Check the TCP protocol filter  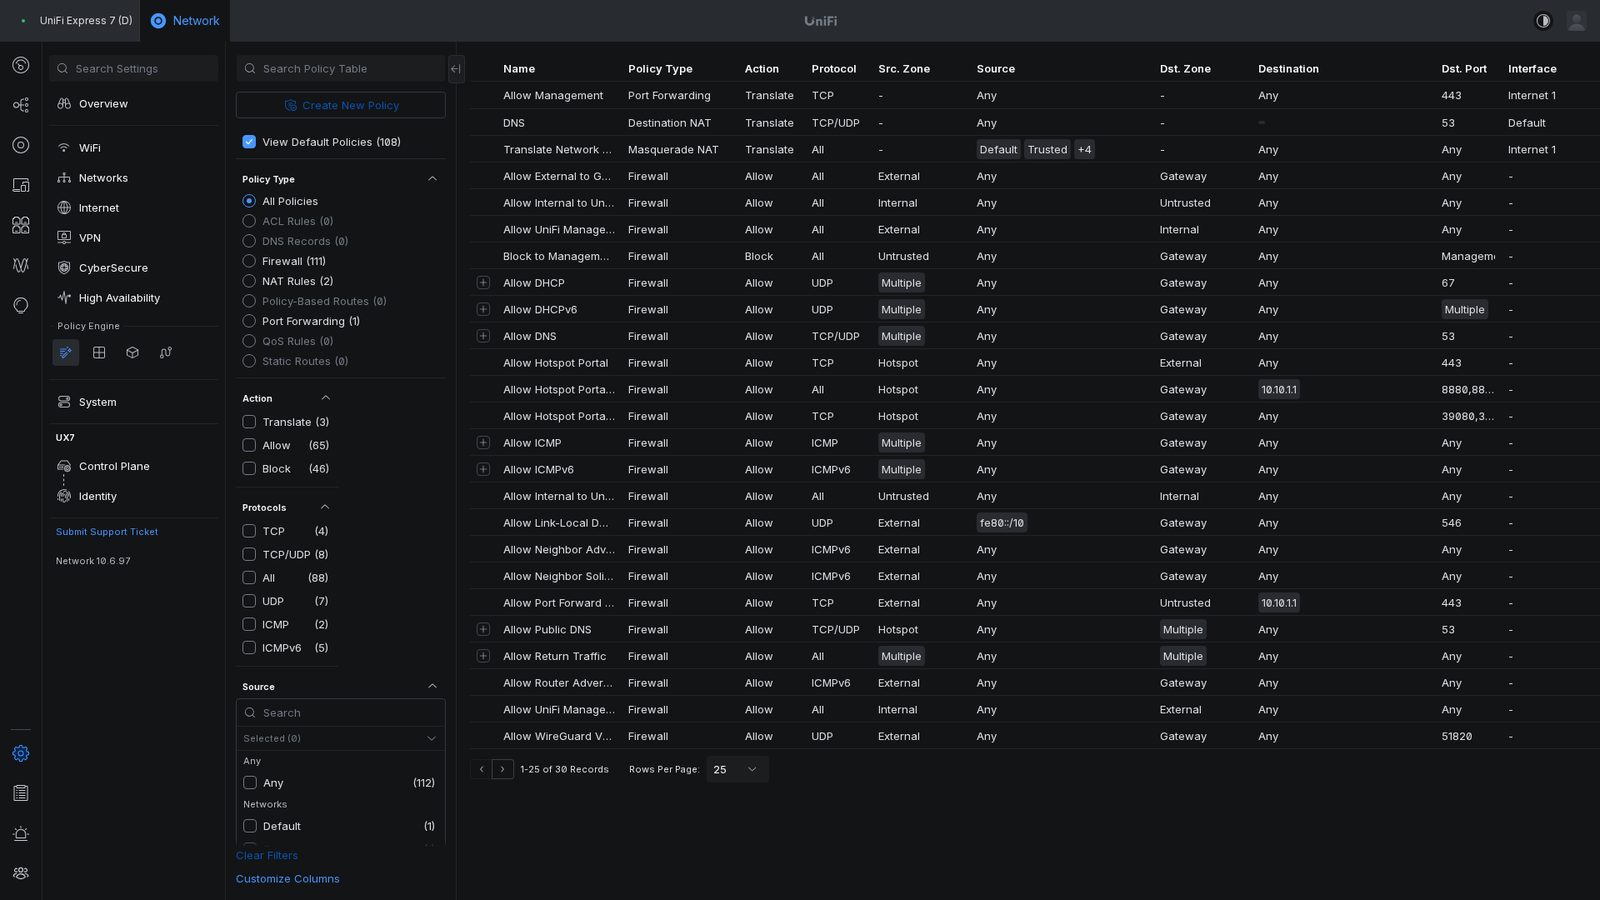point(249,531)
